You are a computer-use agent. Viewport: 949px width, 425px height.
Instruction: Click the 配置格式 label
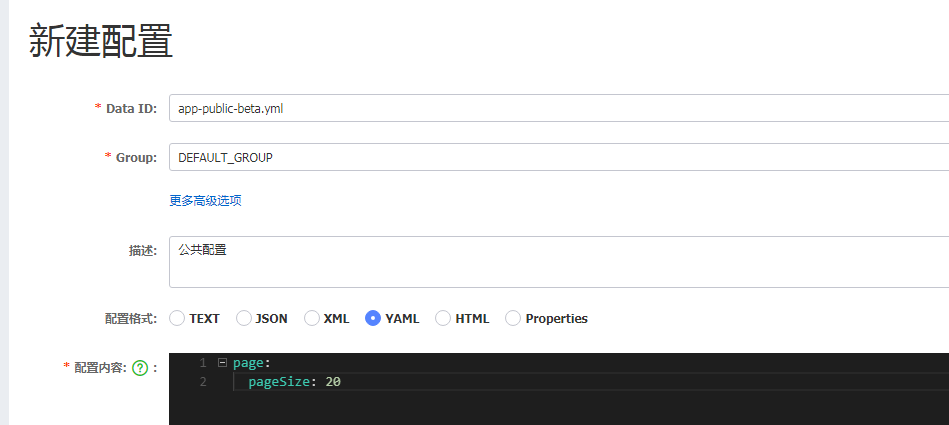131,318
